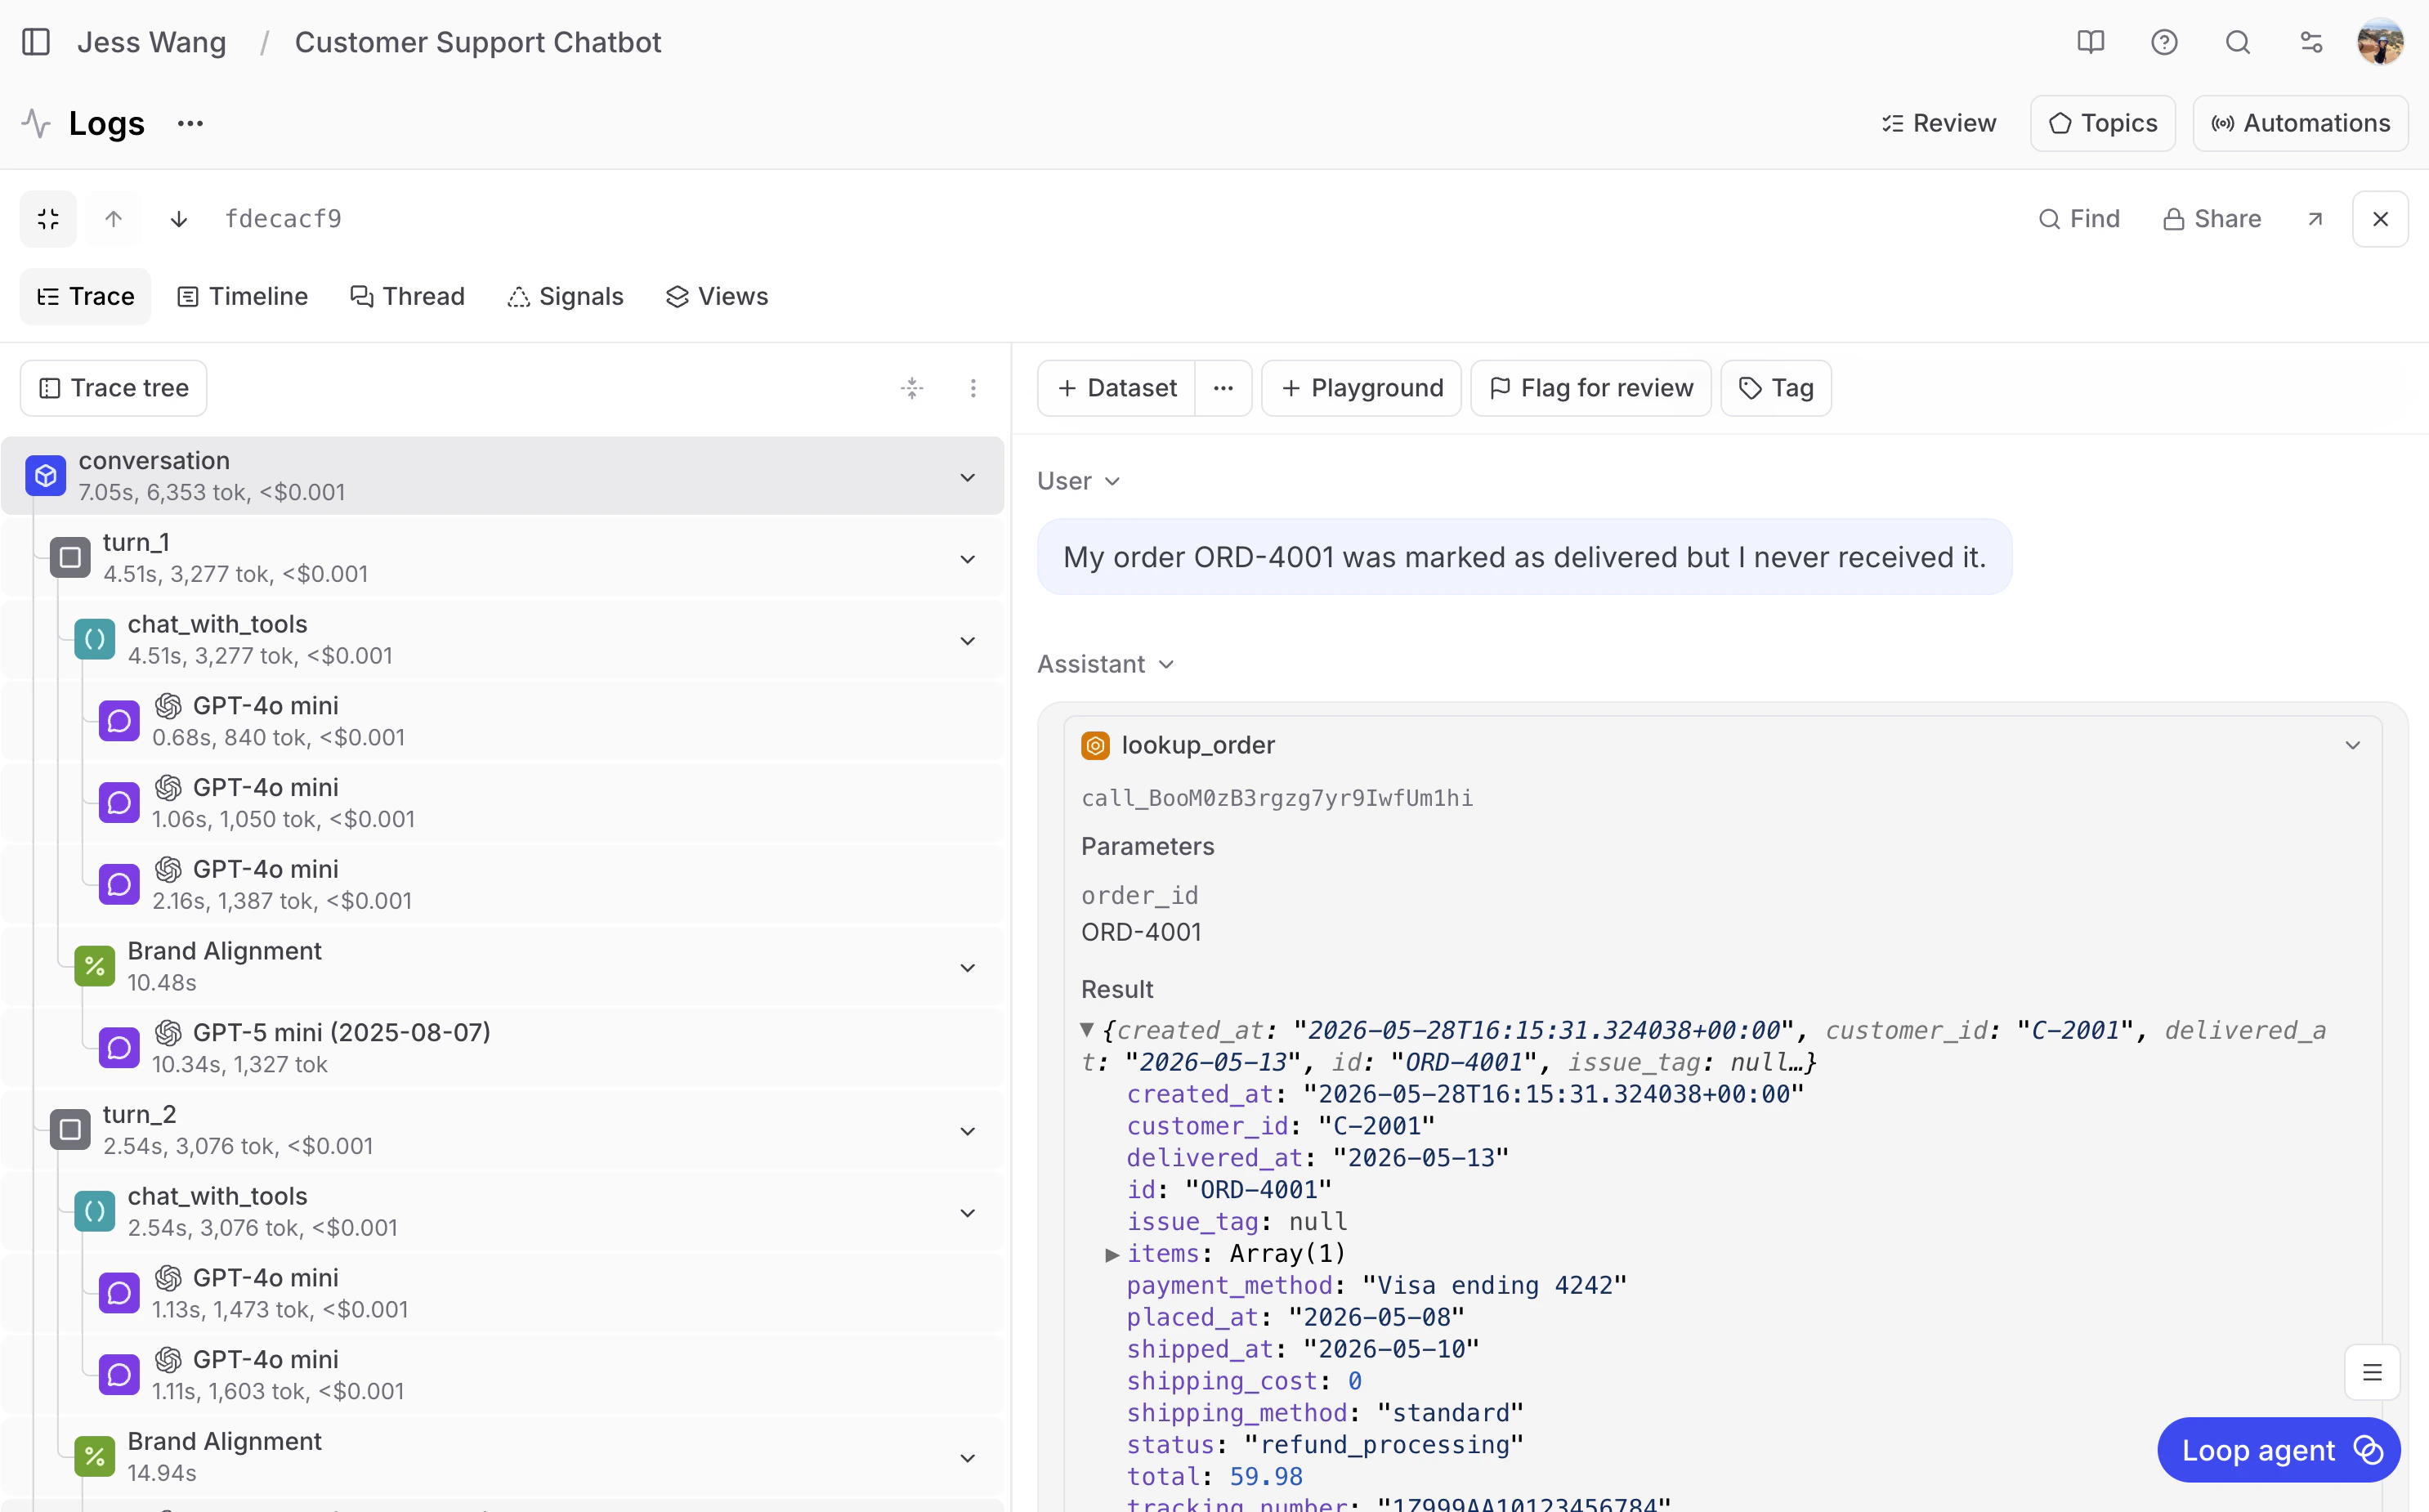This screenshot has height=1512, width=2429.
Task: Open the documentation book icon
Action: pyautogui.click(x=2090, y=42)
